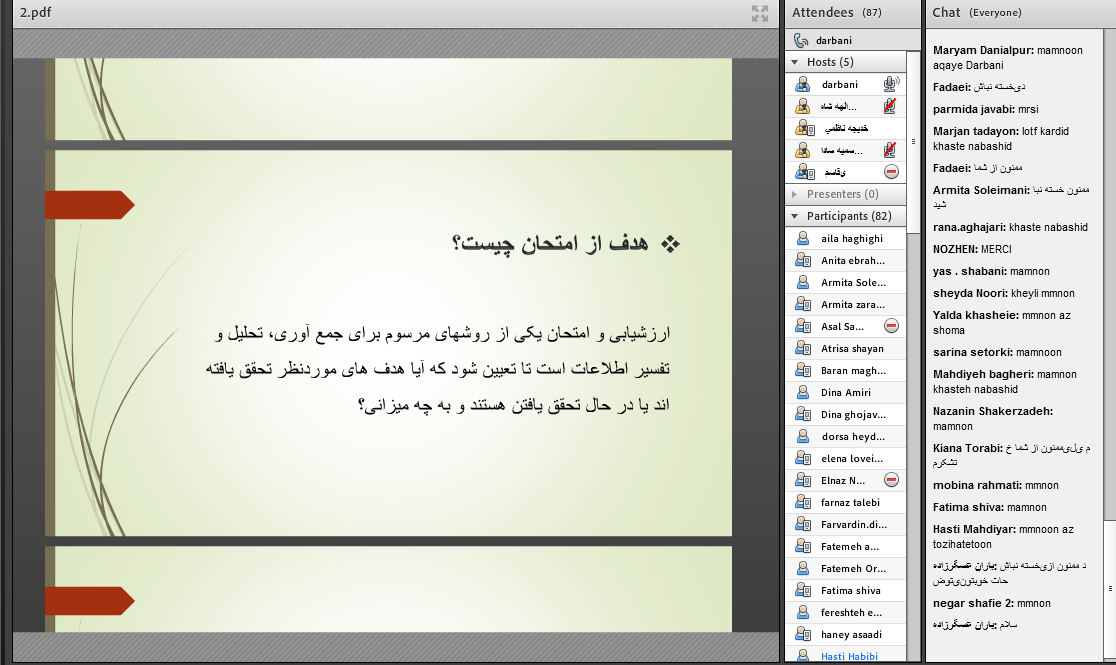Select attendee Hasti Habibi in the list
Image resolution: width=1116 pixels, height=665 pixels.
point(852,656)
